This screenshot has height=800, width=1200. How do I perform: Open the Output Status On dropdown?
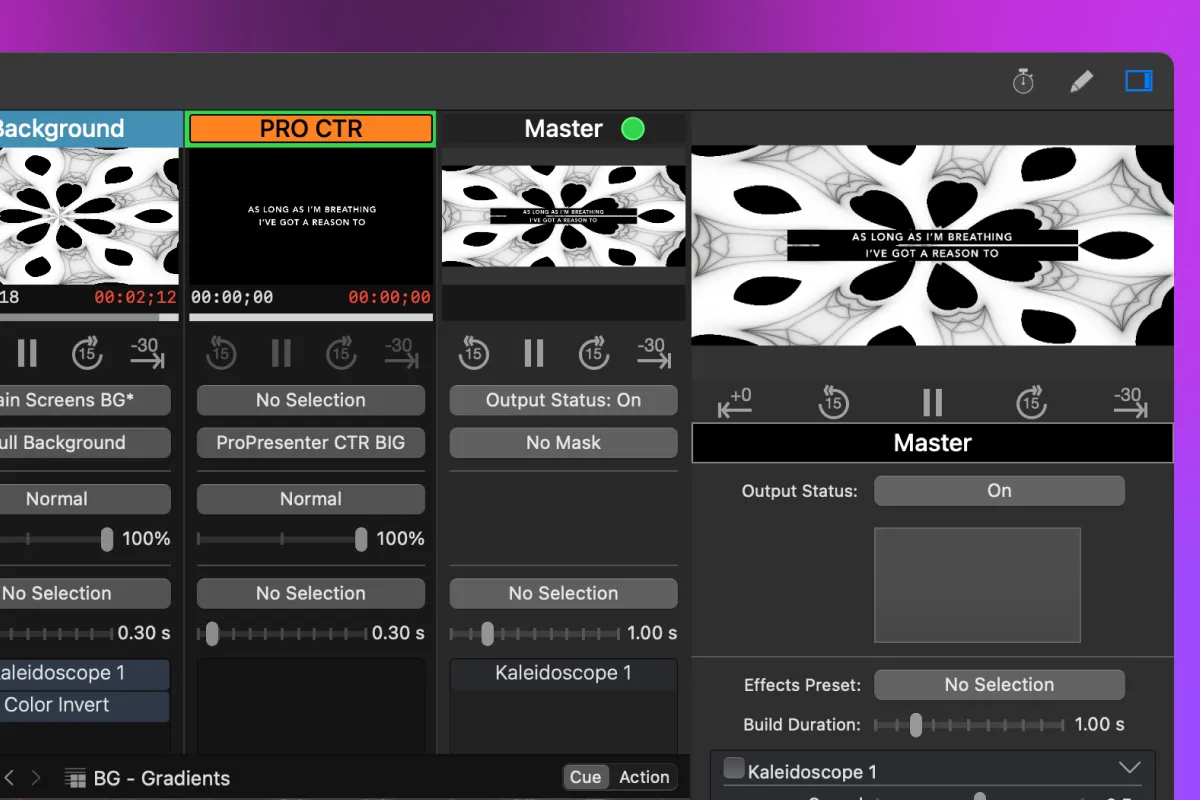click(999, 491)
